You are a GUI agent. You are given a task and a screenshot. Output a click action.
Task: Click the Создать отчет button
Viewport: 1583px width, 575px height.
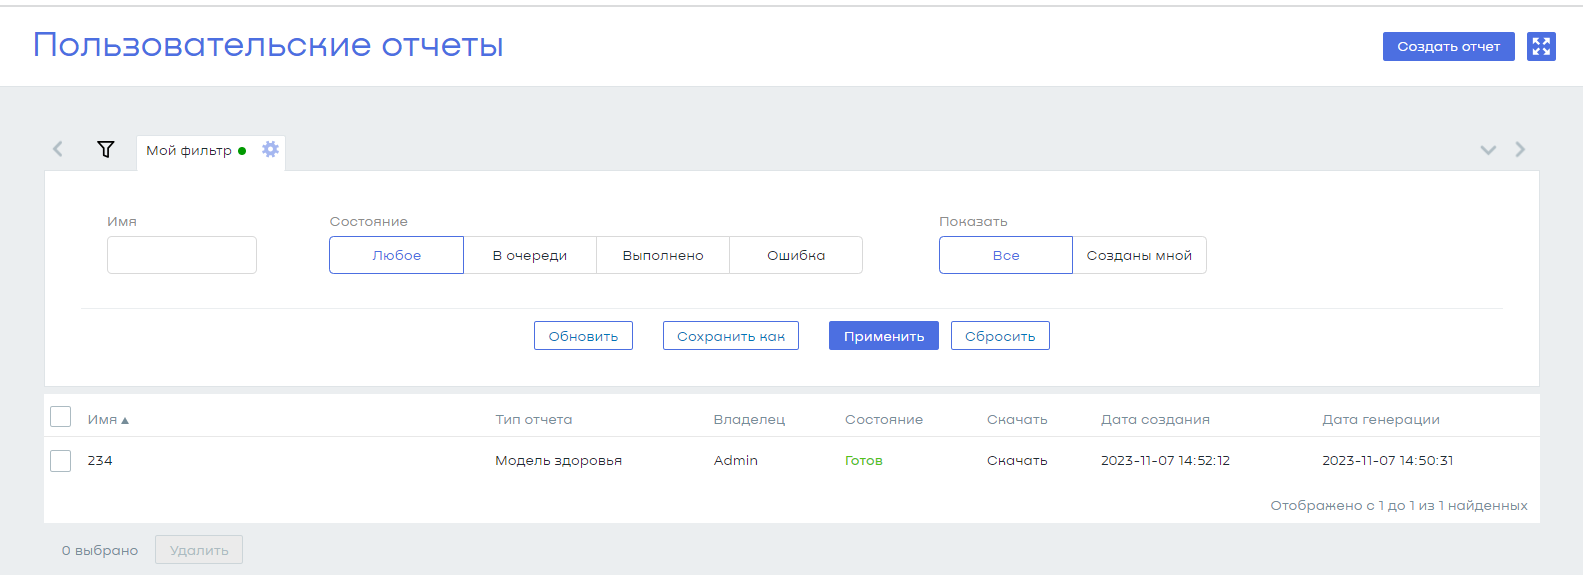[x=1448, y=46]
